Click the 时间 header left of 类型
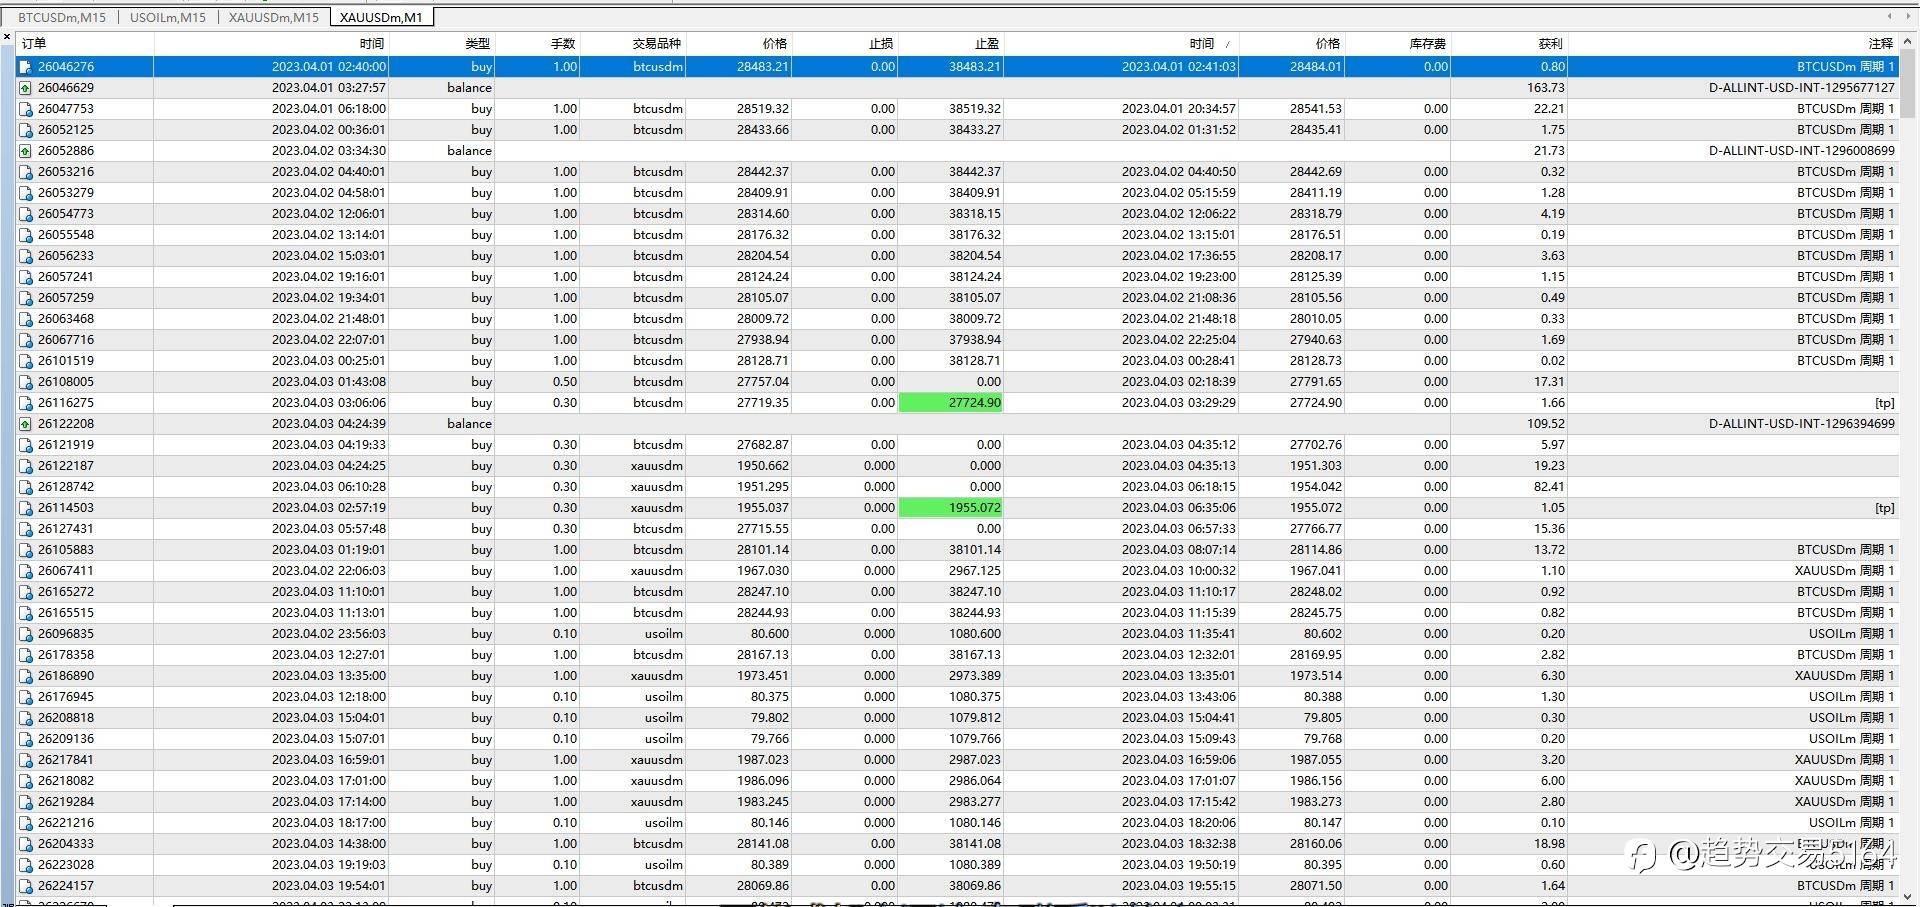Viewport: 1920px width, 907px height. (x=372, y=43)
